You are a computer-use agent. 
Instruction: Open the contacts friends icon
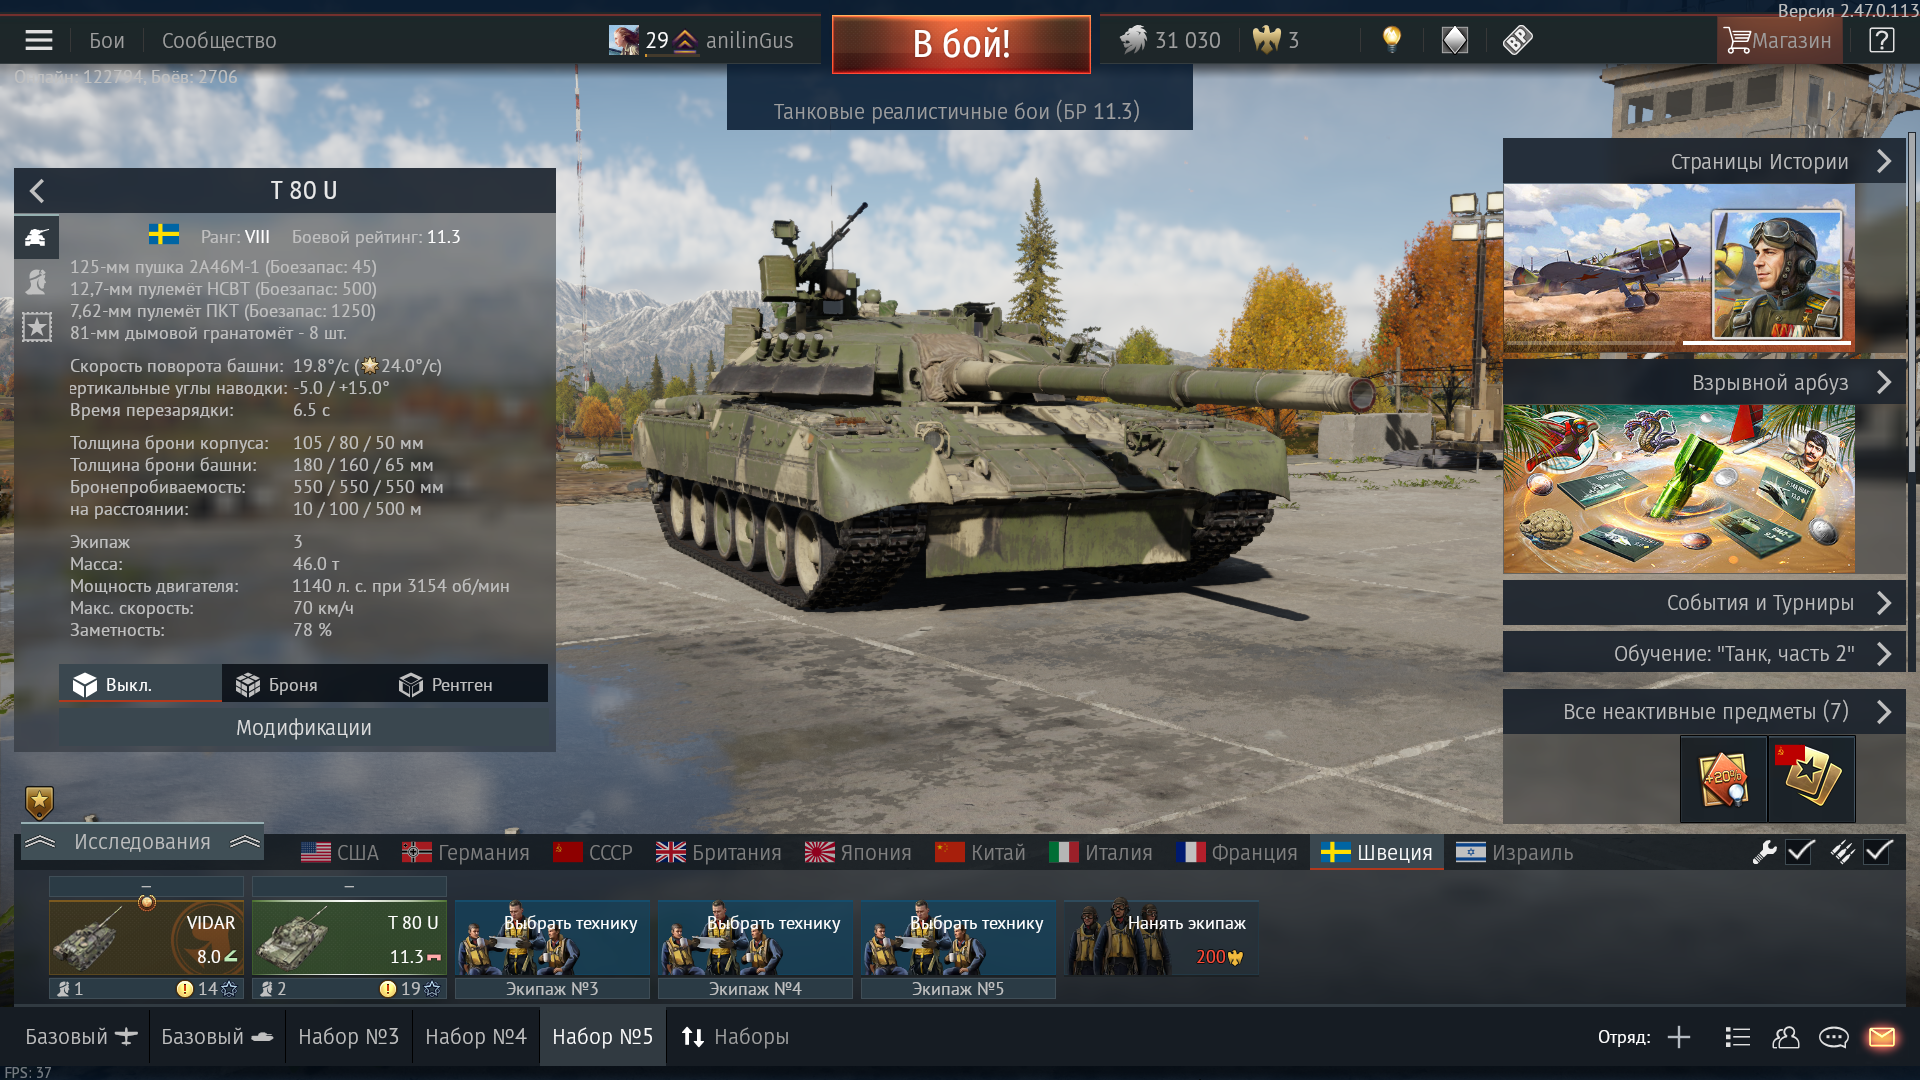tap(1785, 1037)
